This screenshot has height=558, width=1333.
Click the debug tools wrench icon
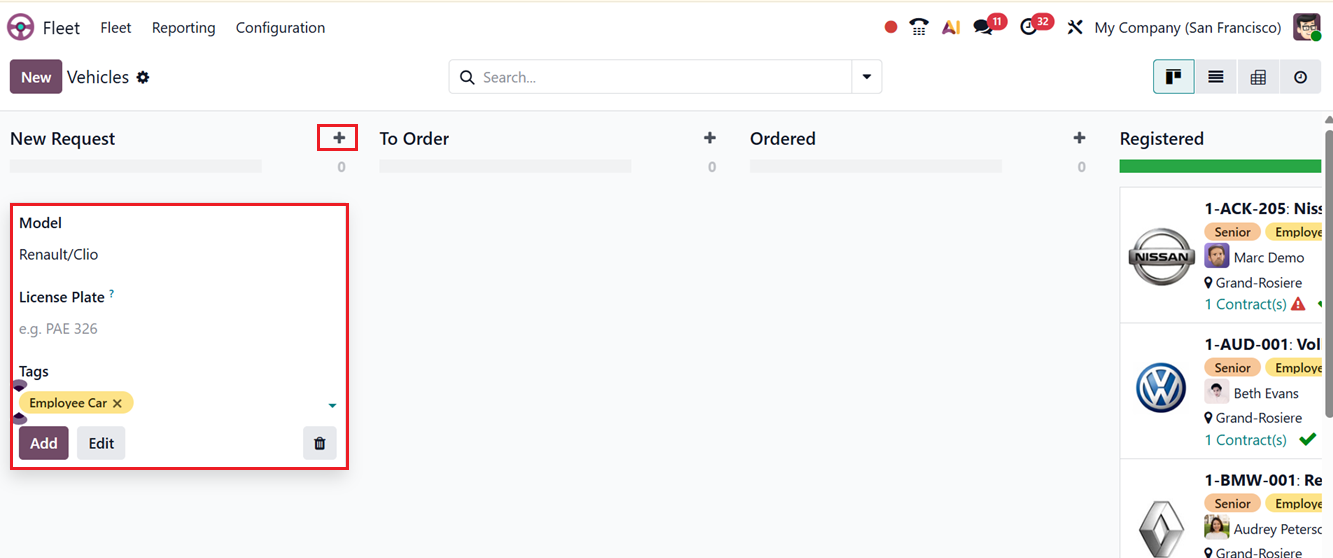coord(1075,28)
